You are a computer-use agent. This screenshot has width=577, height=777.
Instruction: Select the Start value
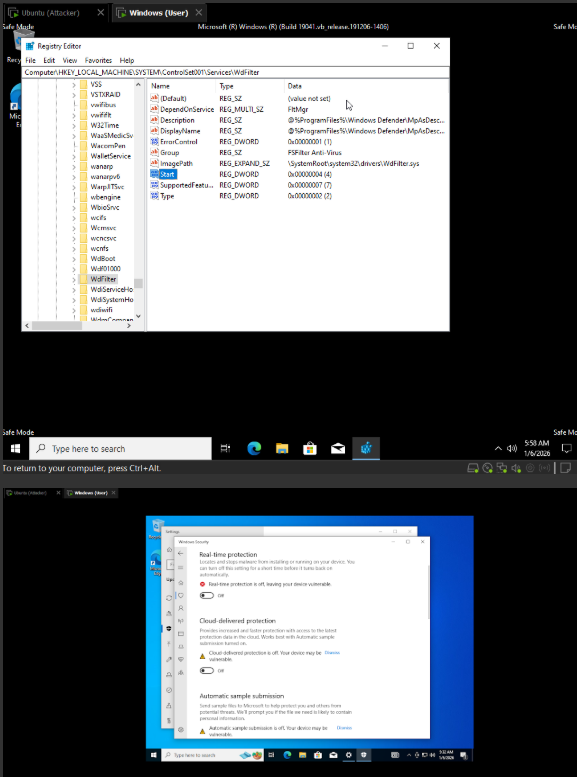[167, 174]
